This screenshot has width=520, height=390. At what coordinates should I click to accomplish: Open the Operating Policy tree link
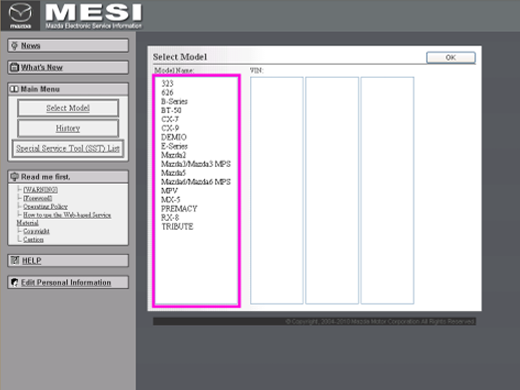[45, 206]
